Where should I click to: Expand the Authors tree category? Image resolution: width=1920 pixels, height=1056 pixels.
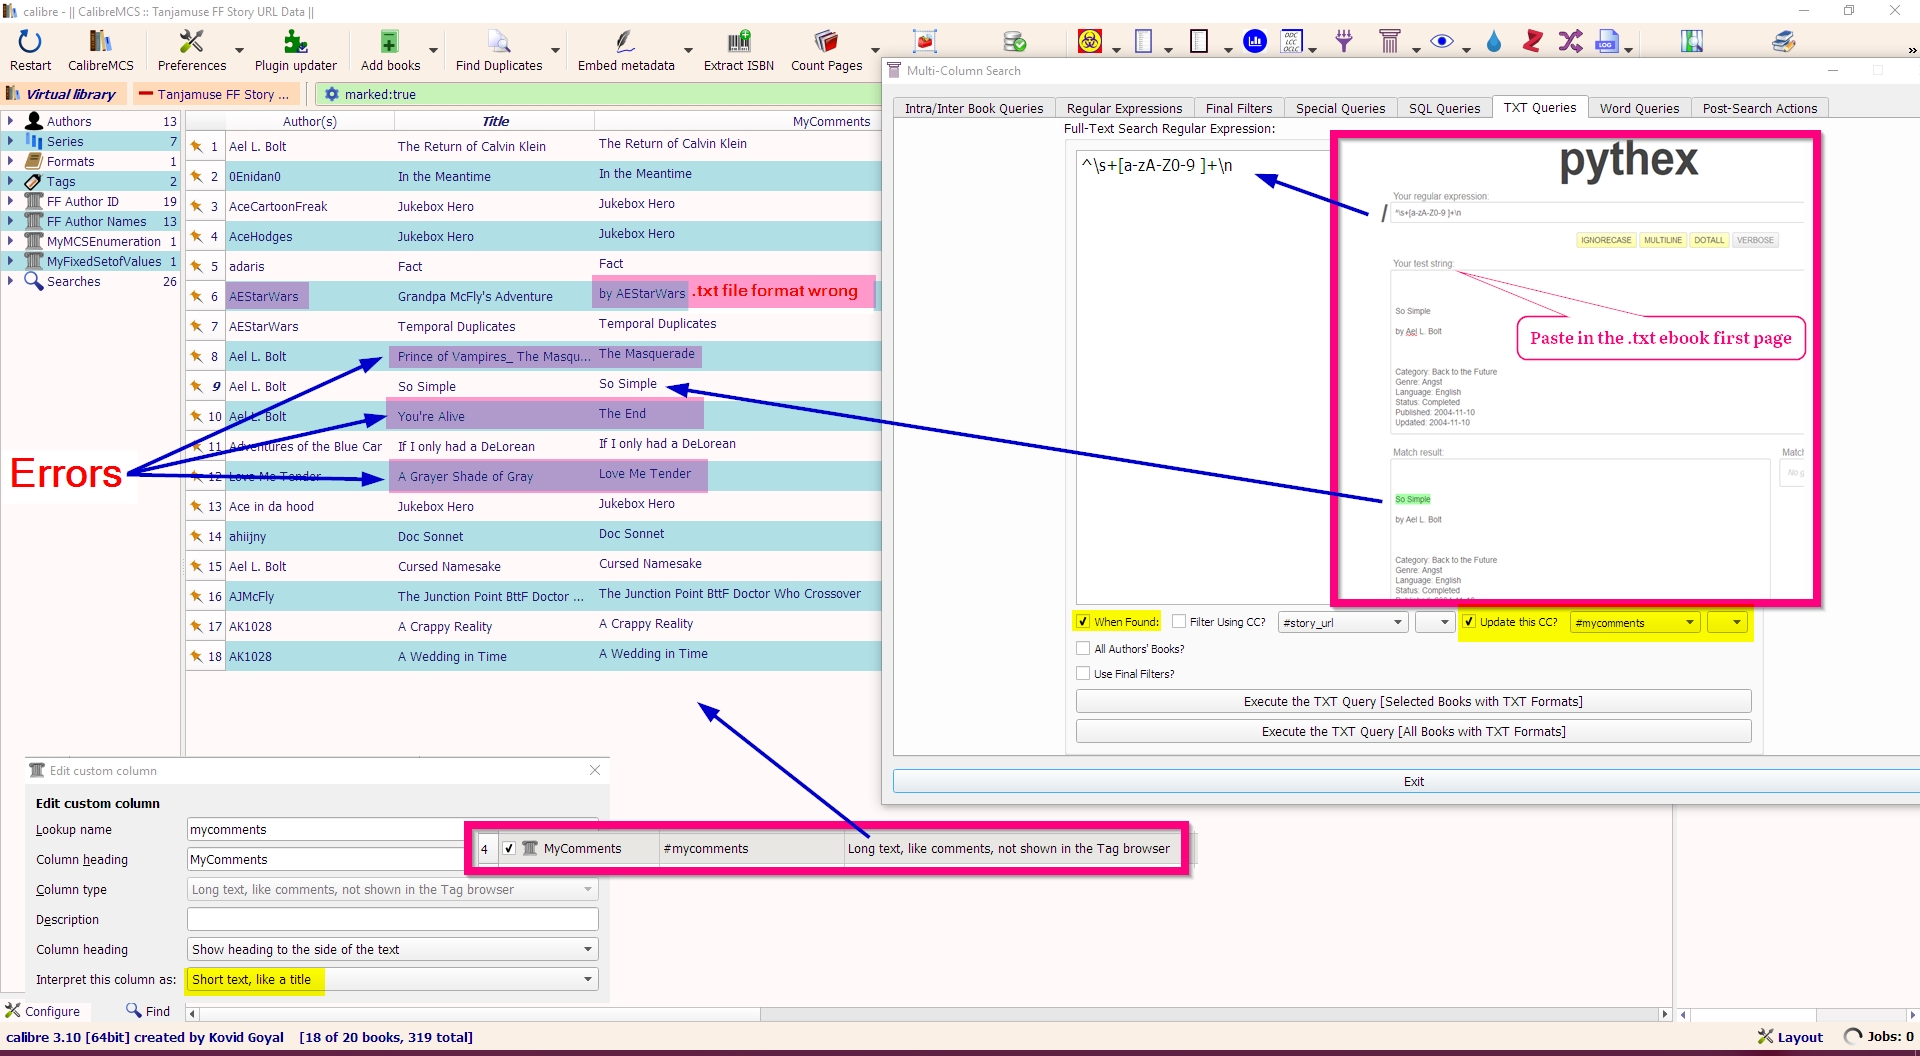click(10, 121)
